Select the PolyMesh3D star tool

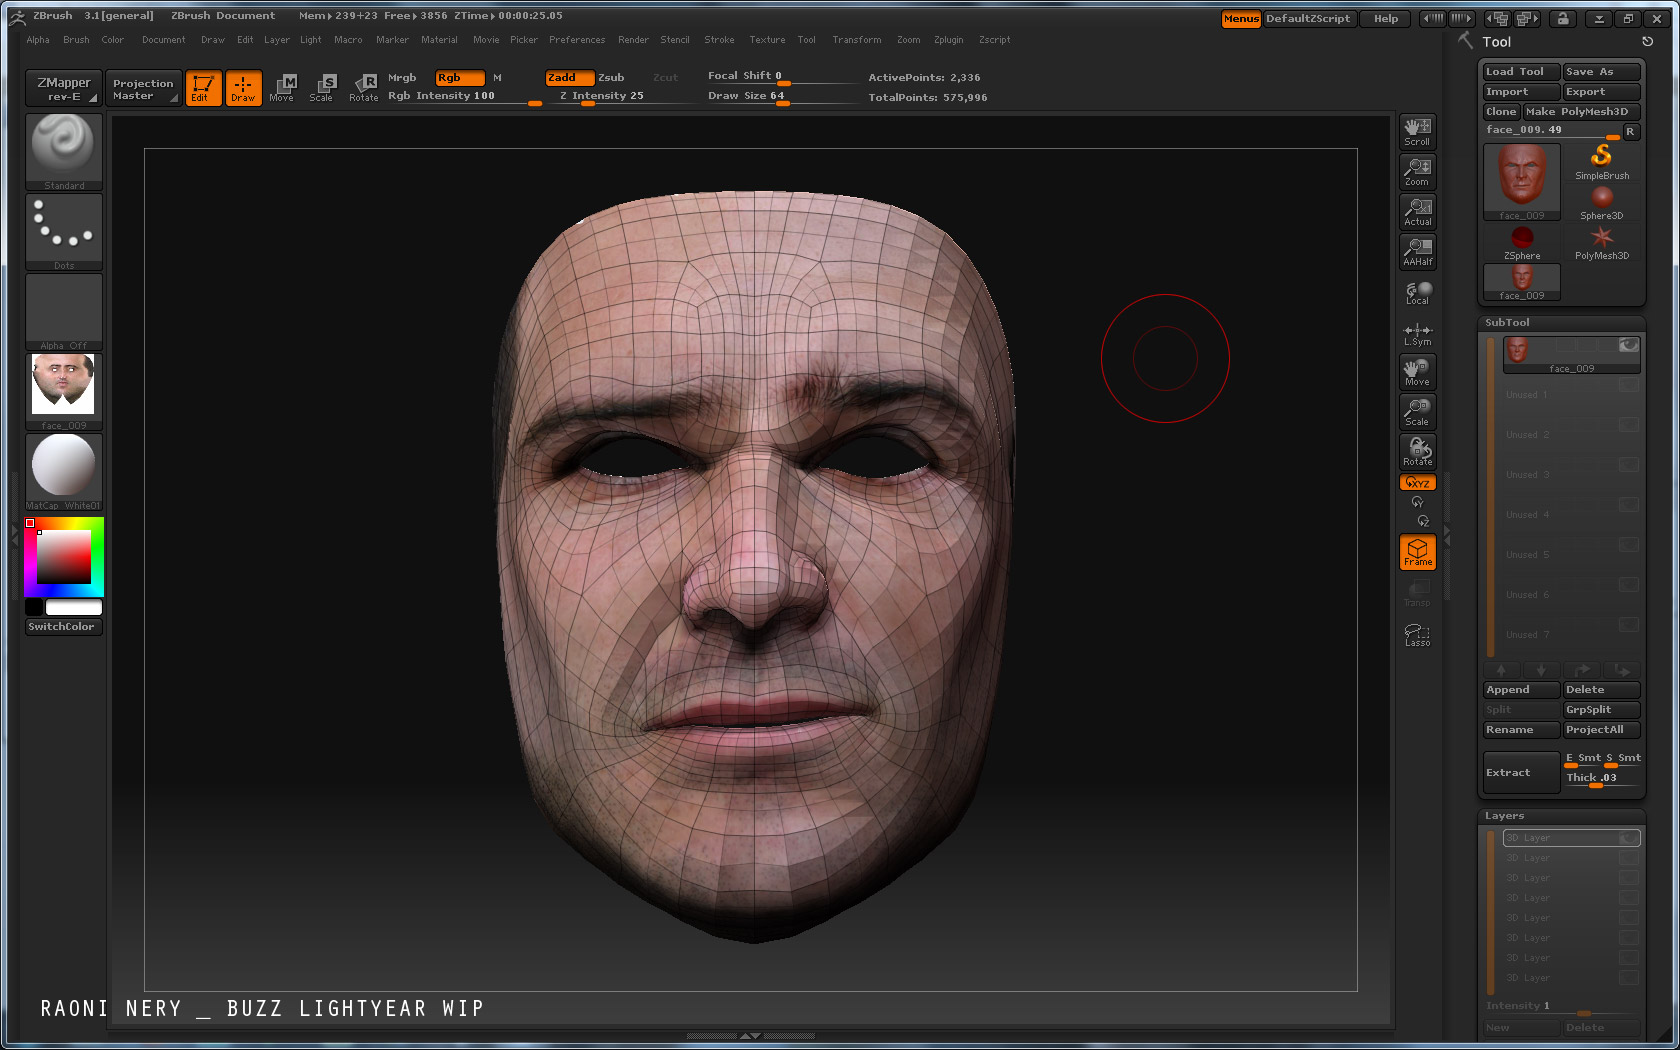[x=1602, y=242]
